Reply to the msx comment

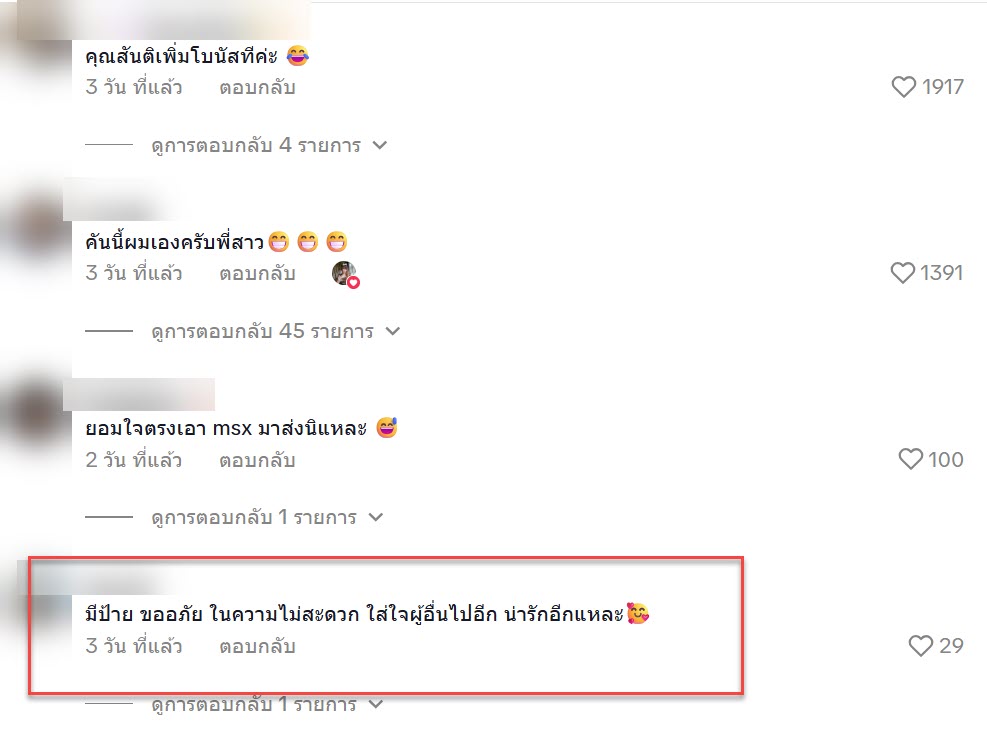coord(257,460)
